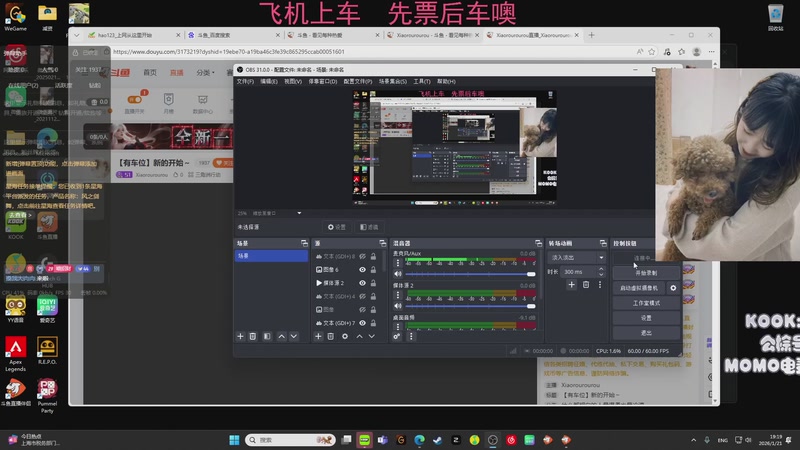Mute the 麦克风/Aux speaker icon
Viewport: 800px width, 450px height.
point(398,274)
